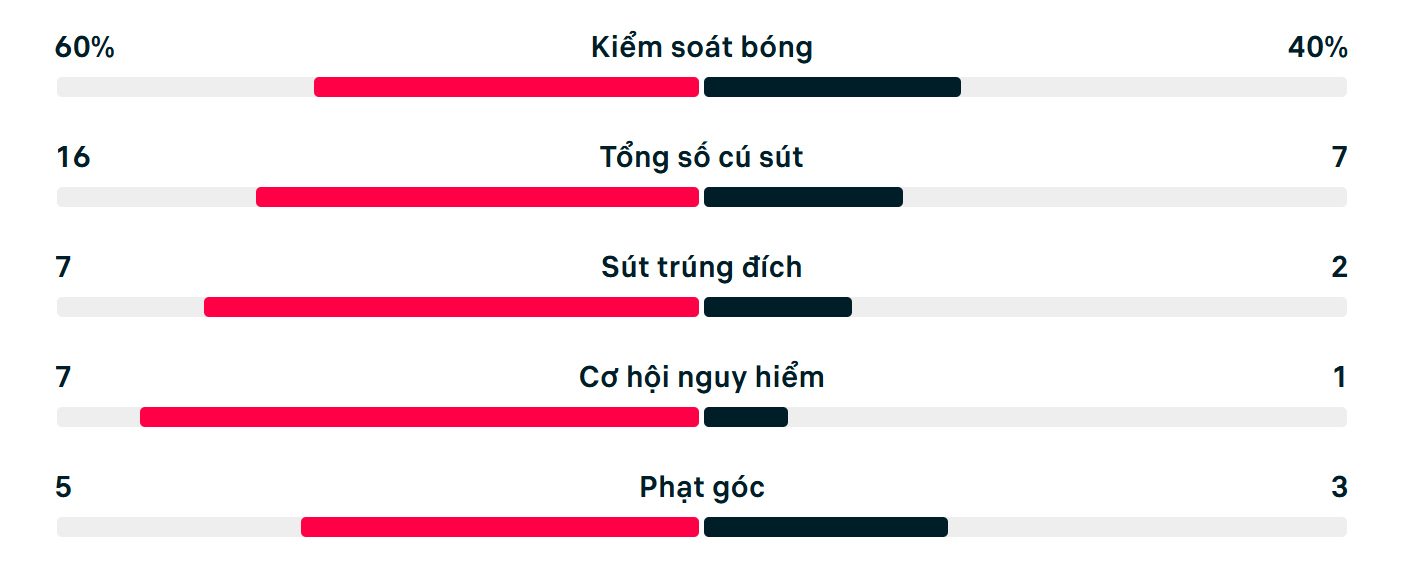This screenshot has height=569, width=1406.
Task: Click the dark Tổng số cú sút bar
Action: point(803,197)
